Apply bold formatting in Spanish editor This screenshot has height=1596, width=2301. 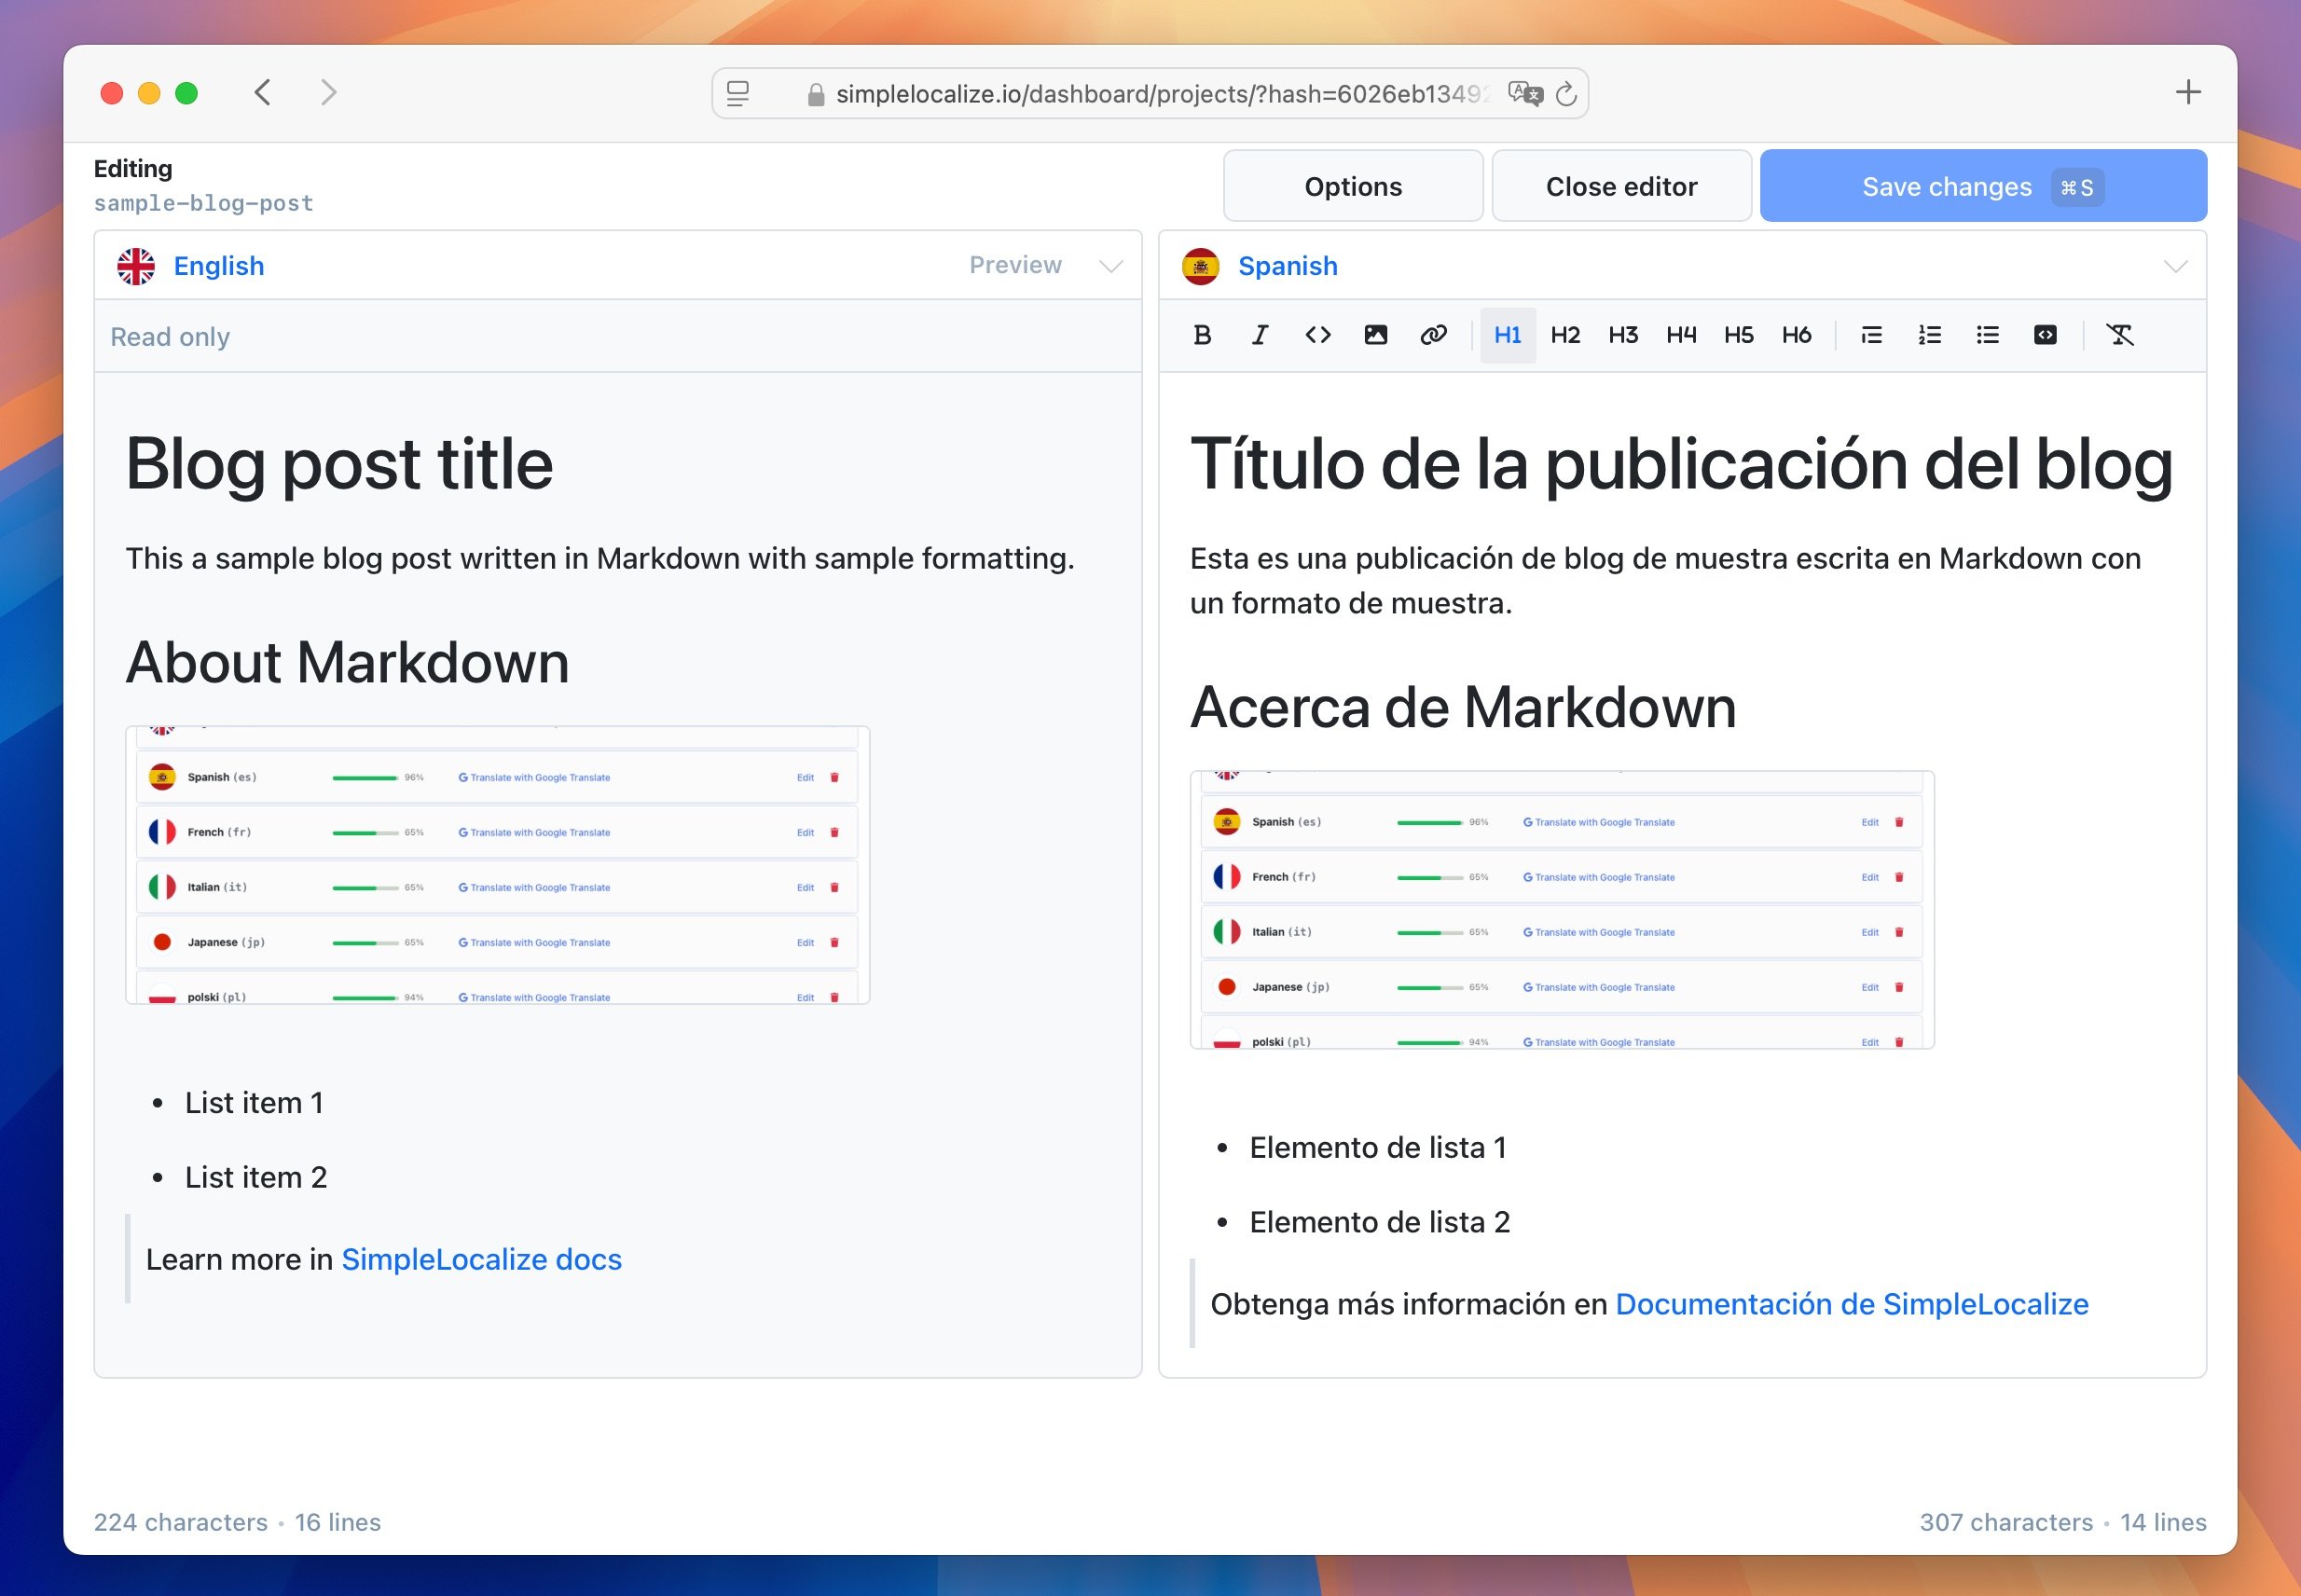click(x=1202, y=335)
